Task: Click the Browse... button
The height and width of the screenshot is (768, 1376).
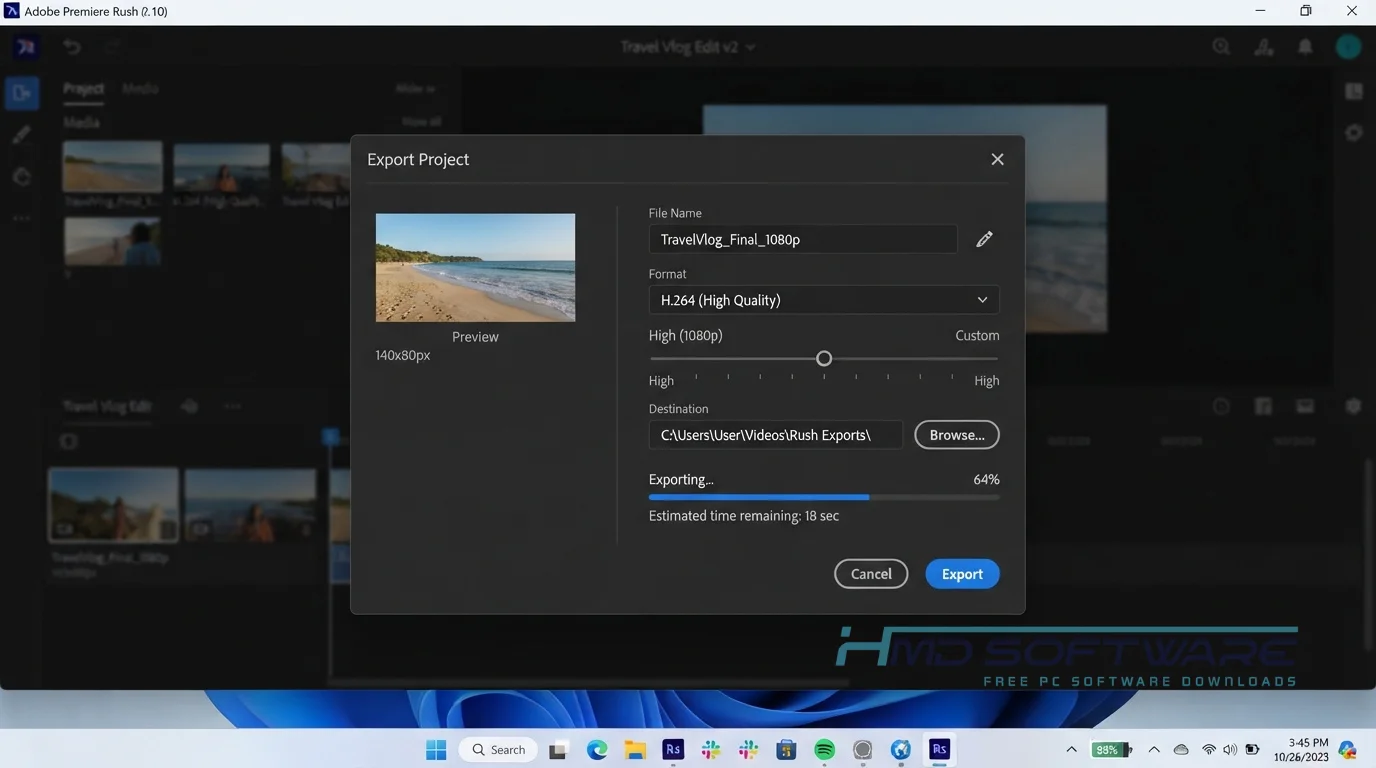Action: (957, 435)
